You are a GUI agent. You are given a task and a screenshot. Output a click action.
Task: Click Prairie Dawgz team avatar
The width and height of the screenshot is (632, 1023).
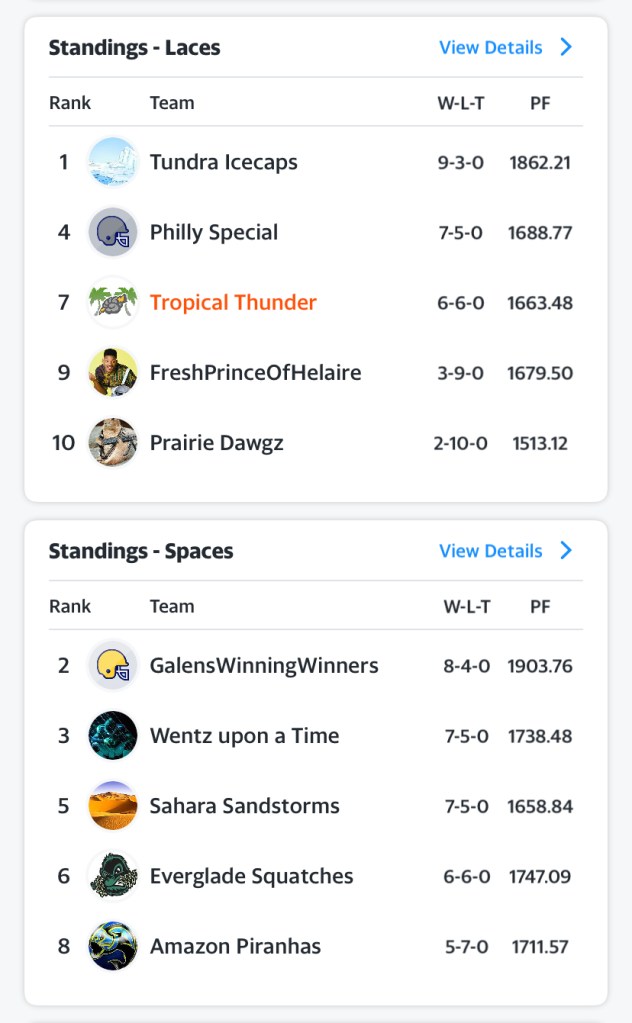(x=112, y=442)
